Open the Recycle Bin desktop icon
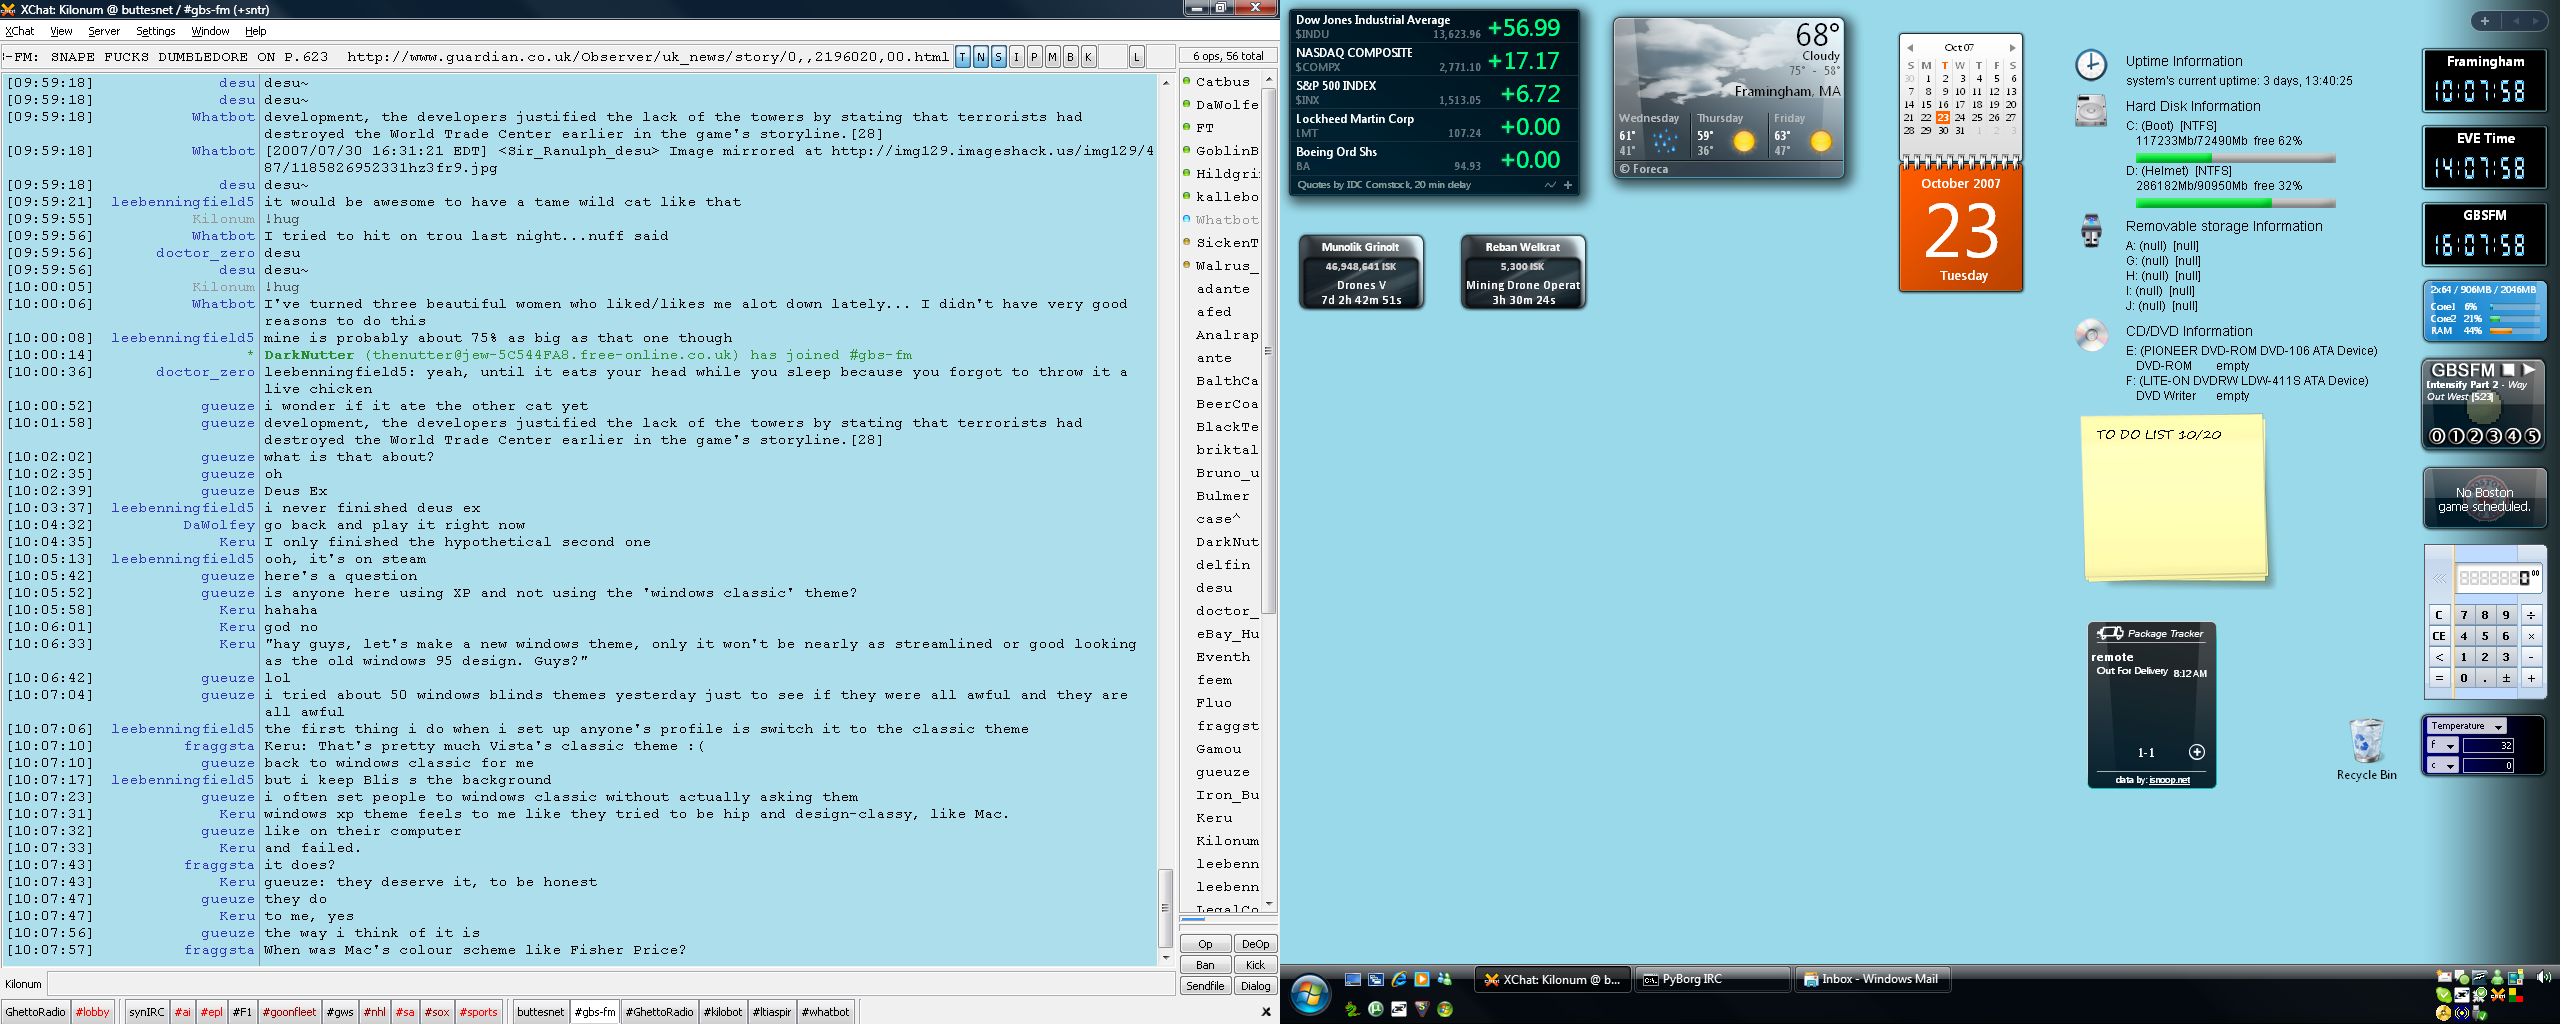Viewport: 2560px width, 1024px height. coord(2367,749)
